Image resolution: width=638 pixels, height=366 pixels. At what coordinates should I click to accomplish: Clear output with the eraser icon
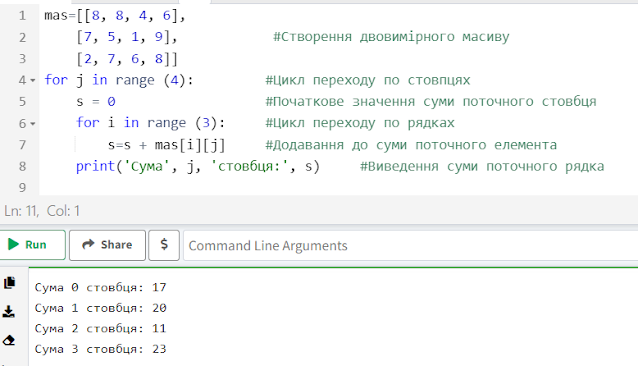coord(9,340)
